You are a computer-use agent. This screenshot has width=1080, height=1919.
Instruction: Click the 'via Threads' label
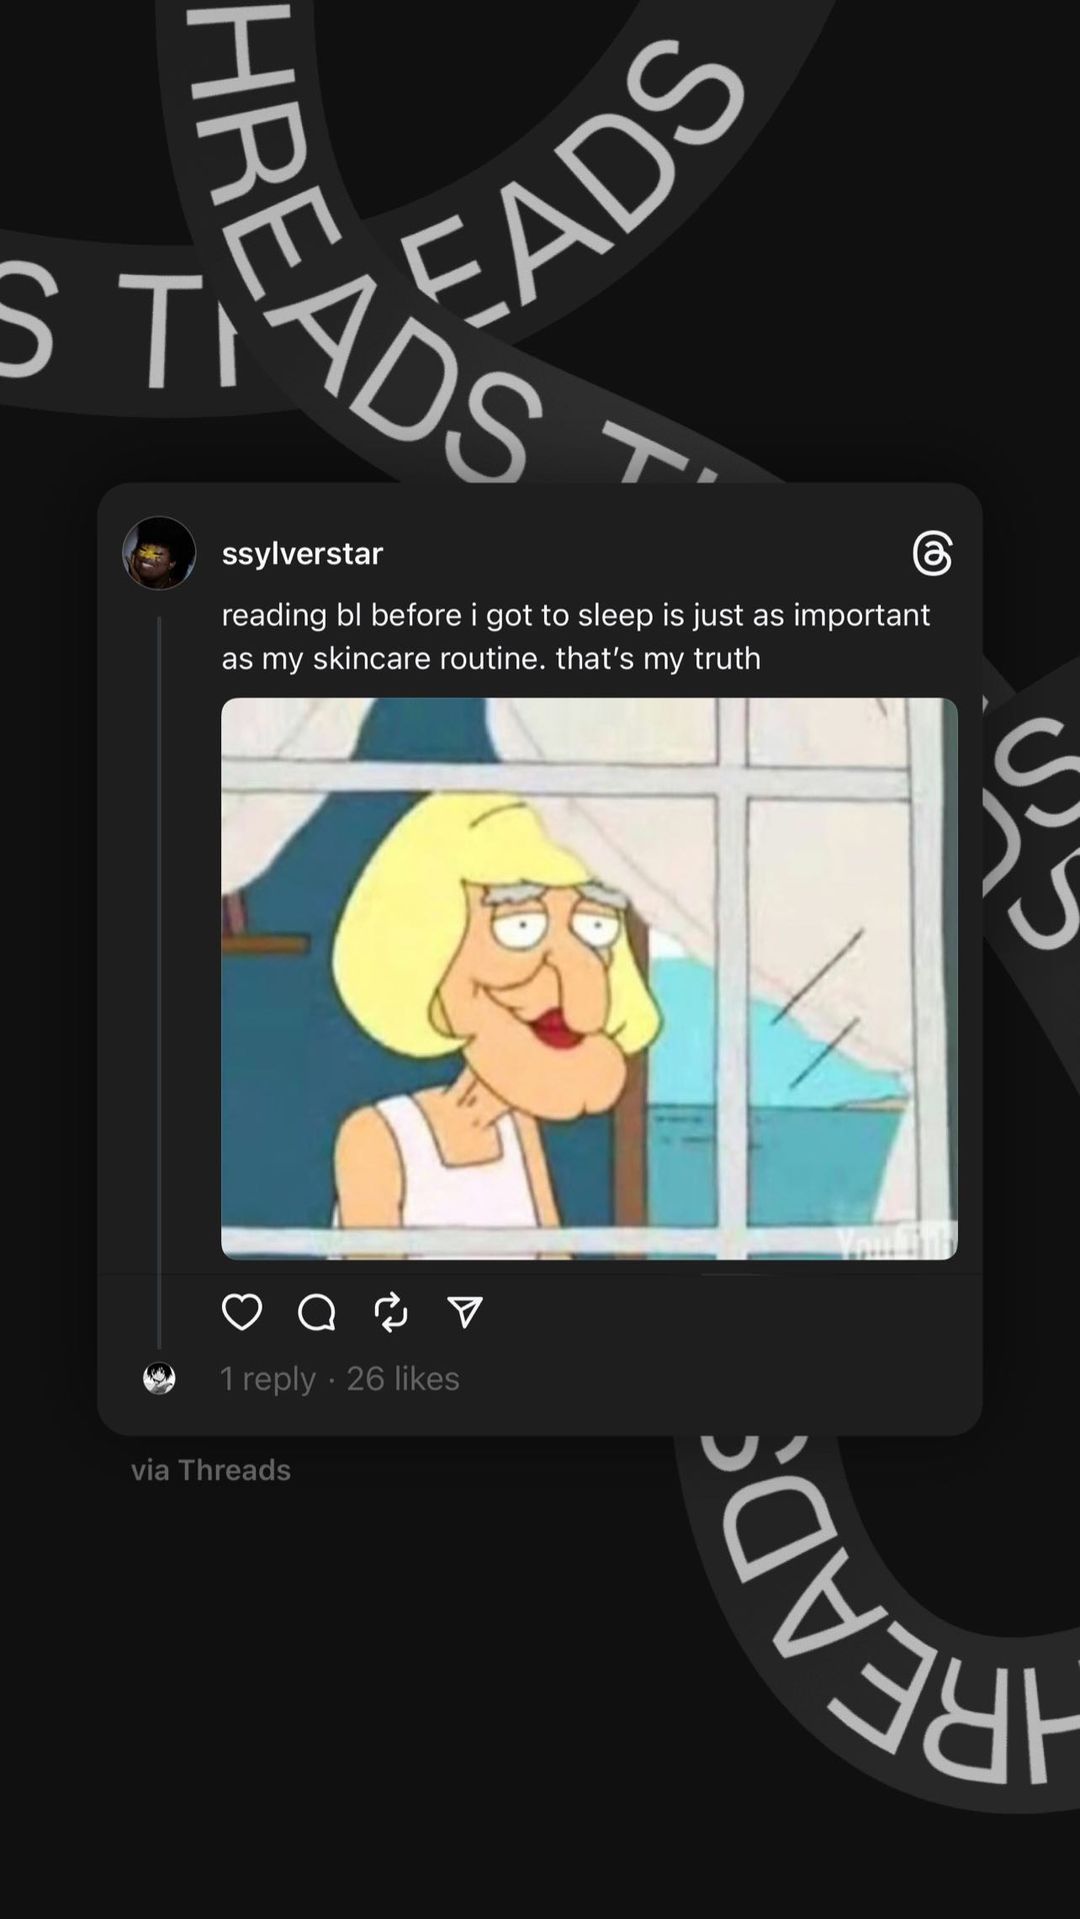pos(210,1469)
